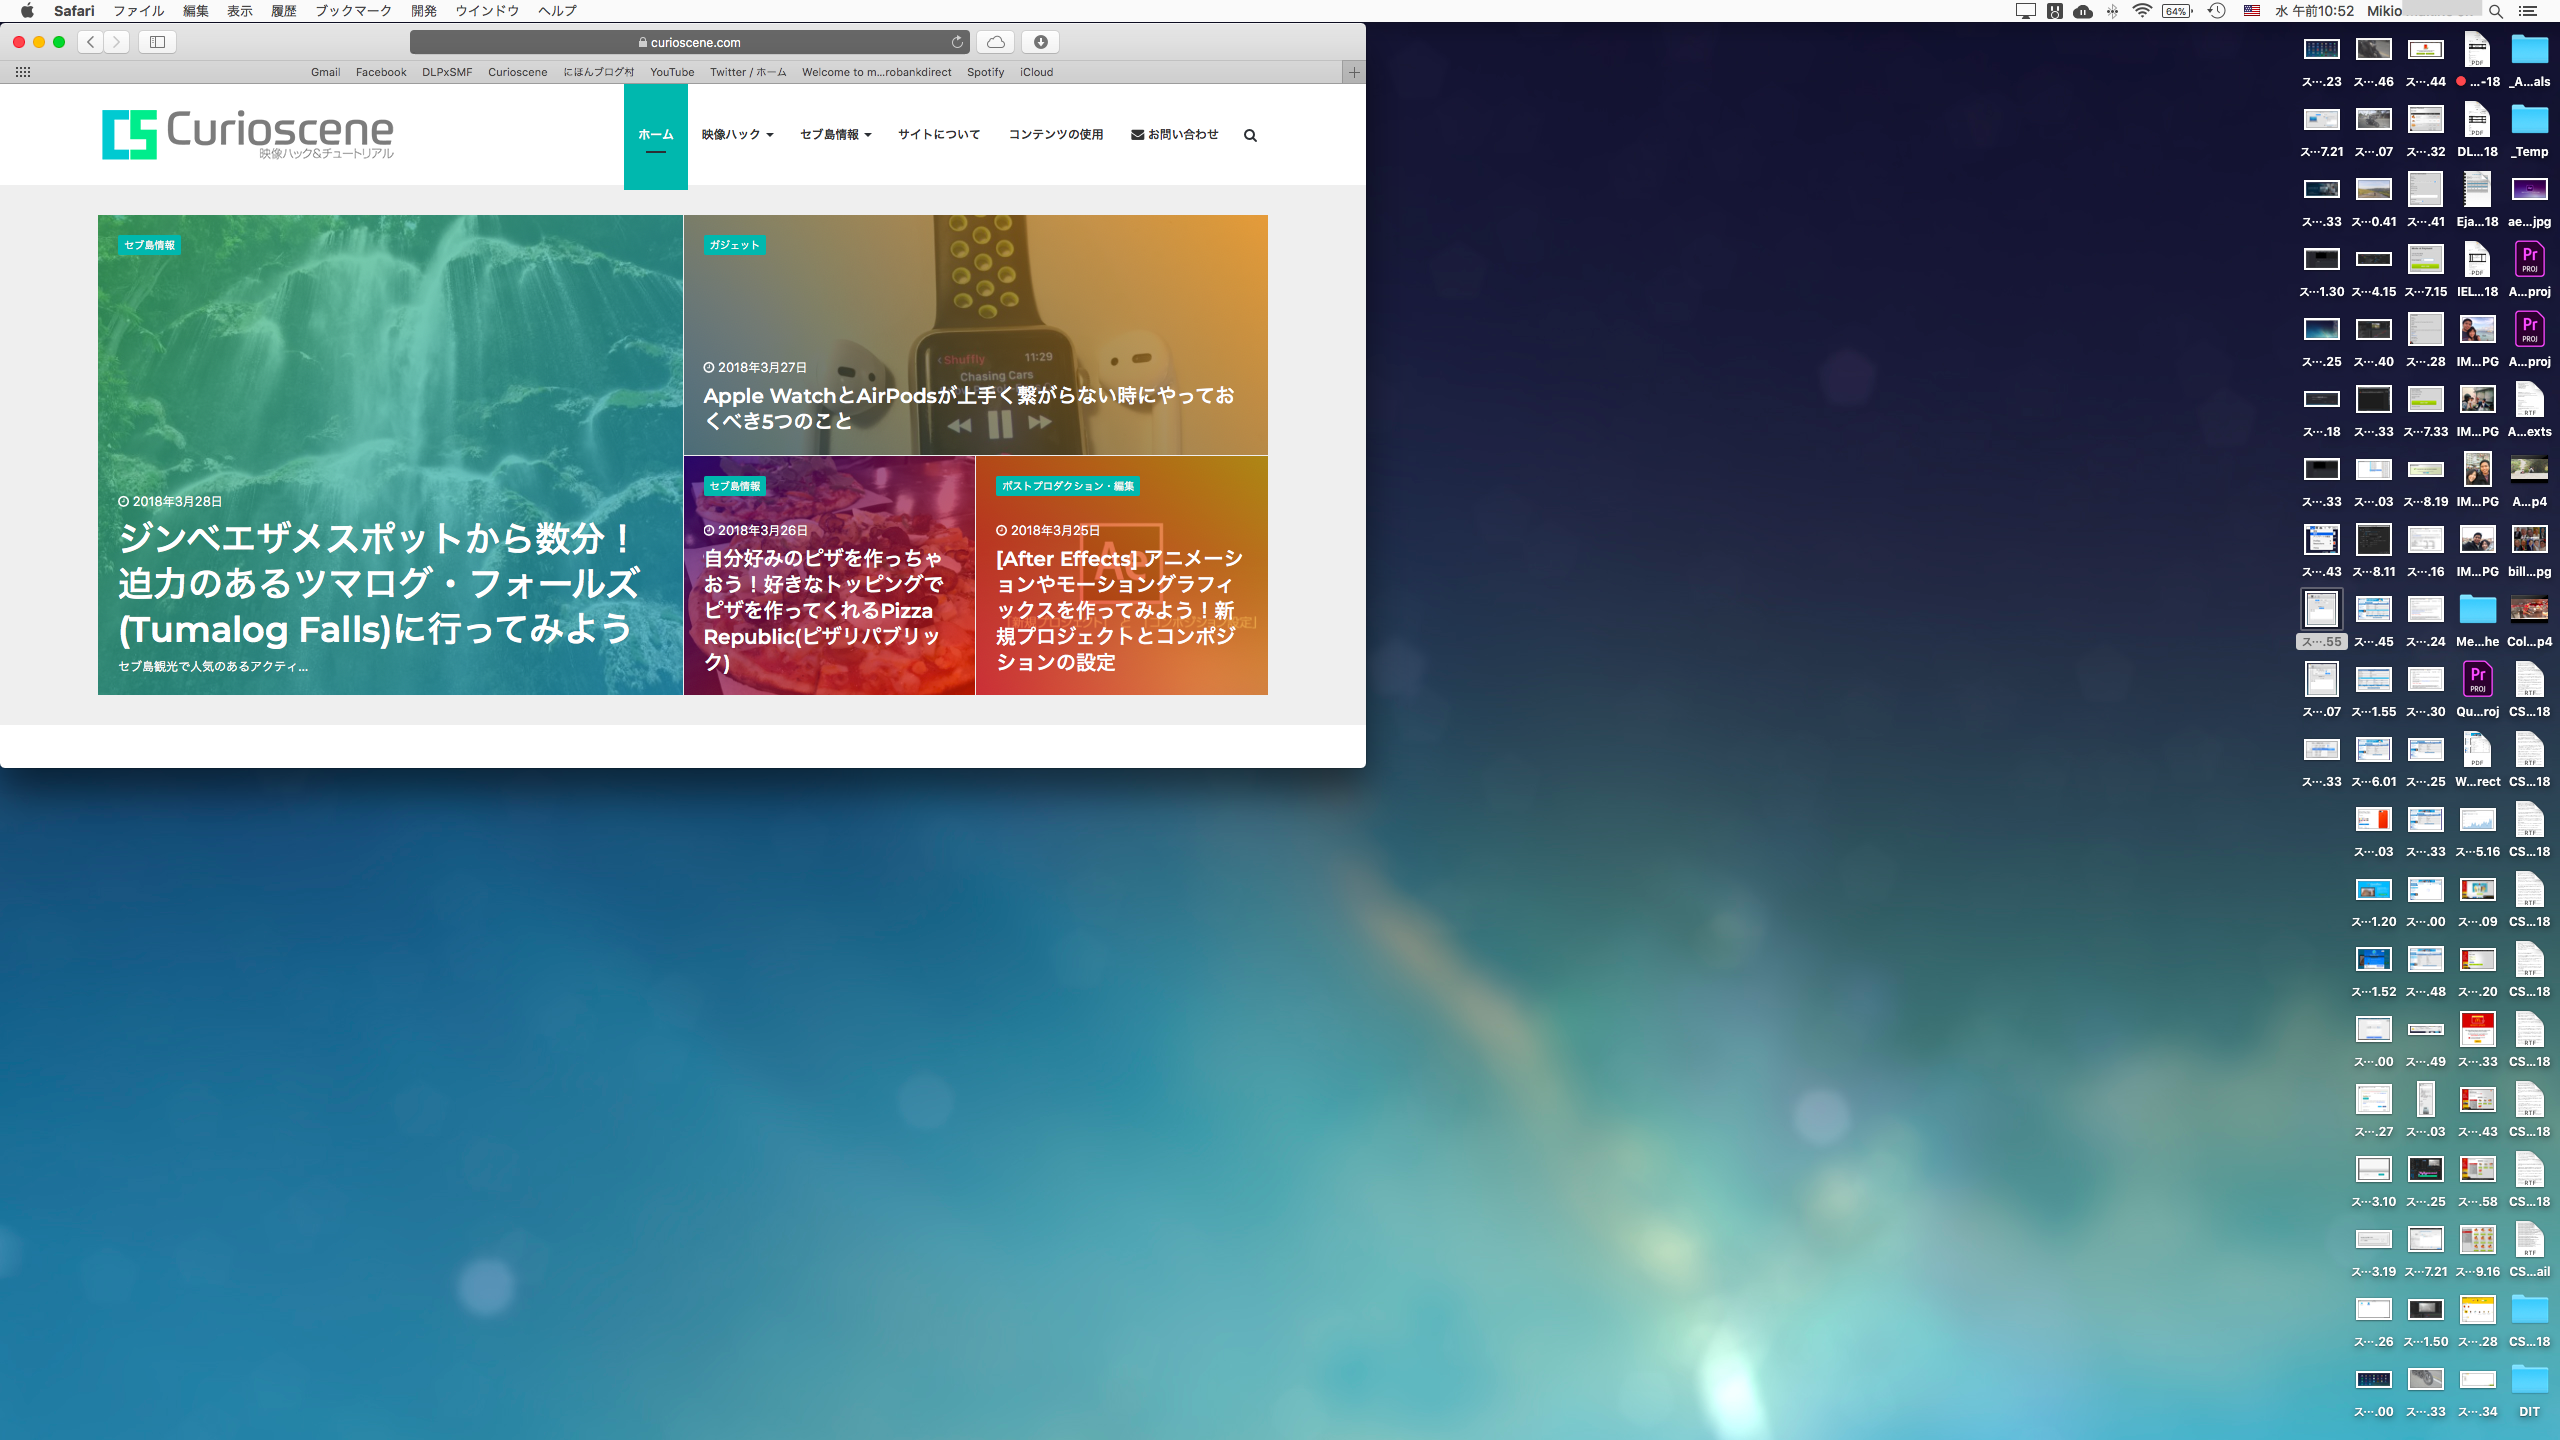The image size is (2560, 1440).
Task: Click the website search magnifier icon
Action: tap(1250, 135)
